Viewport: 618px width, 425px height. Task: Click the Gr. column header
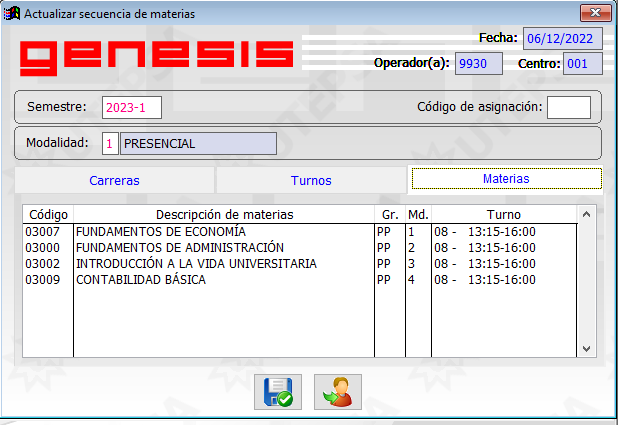[390, 214]
